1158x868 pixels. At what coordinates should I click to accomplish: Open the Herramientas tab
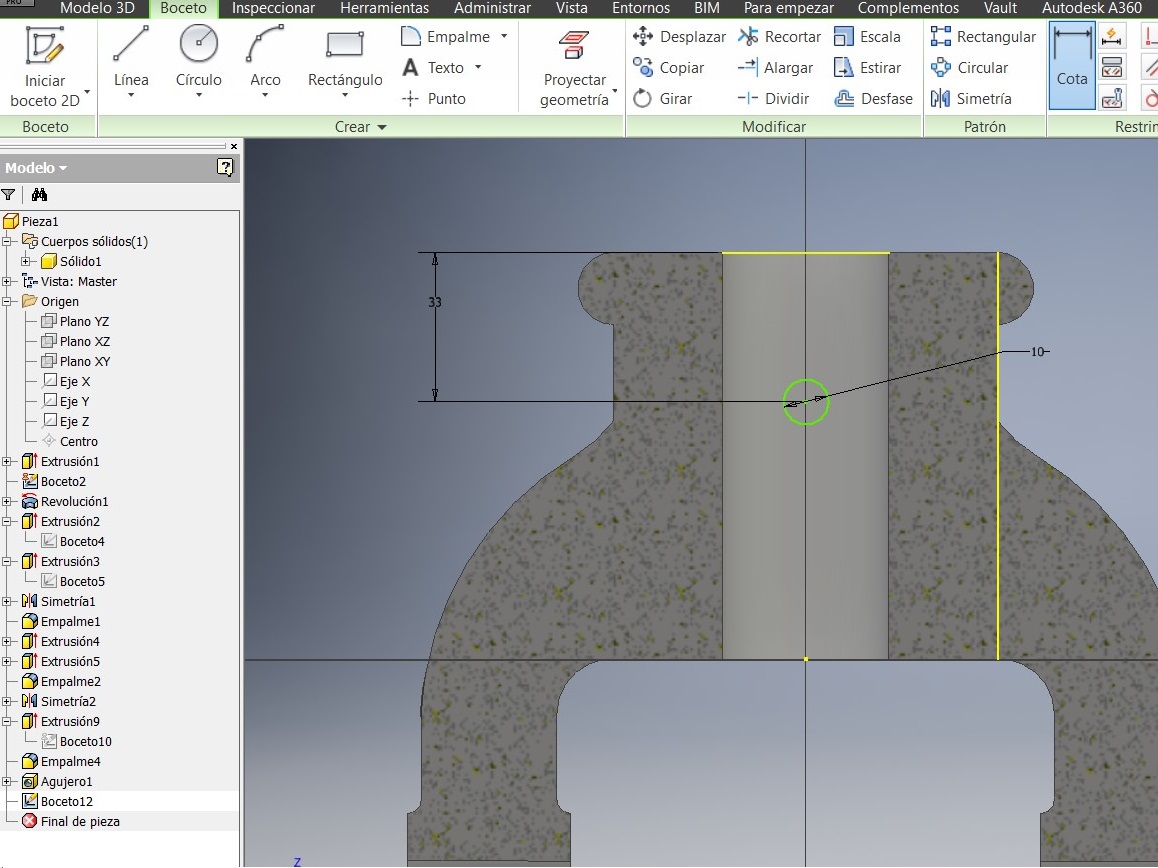click(x=384, y=8)
